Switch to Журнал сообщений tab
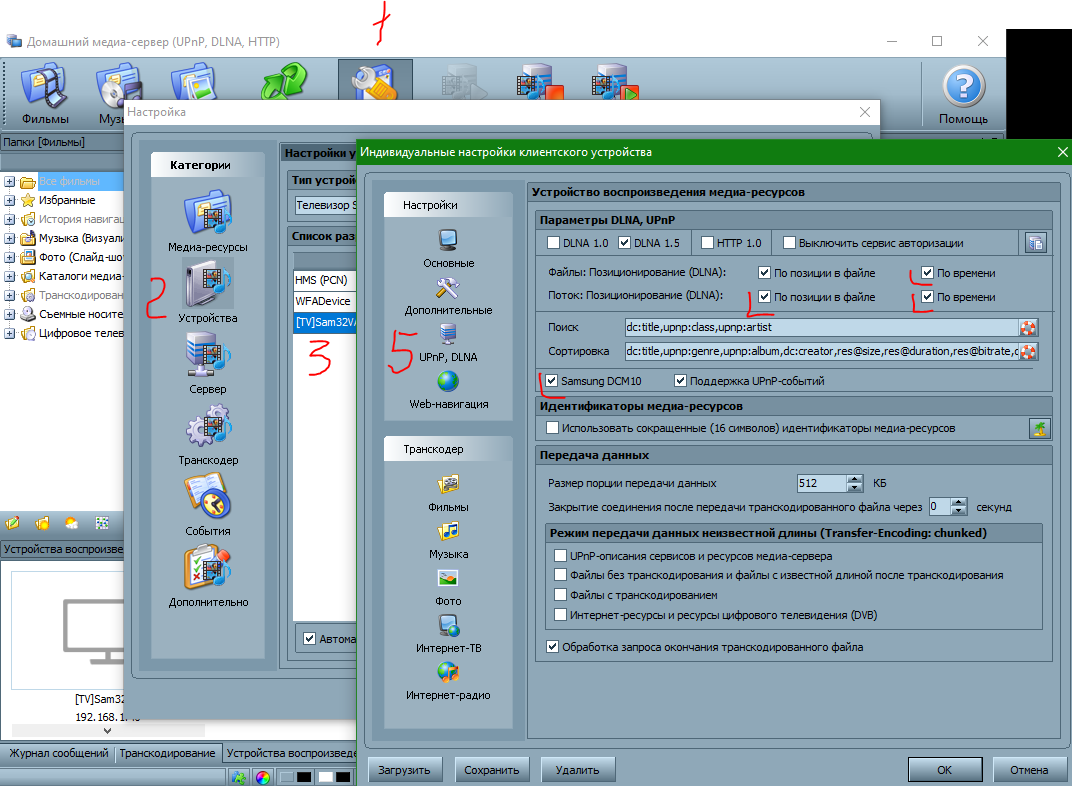 56,753
